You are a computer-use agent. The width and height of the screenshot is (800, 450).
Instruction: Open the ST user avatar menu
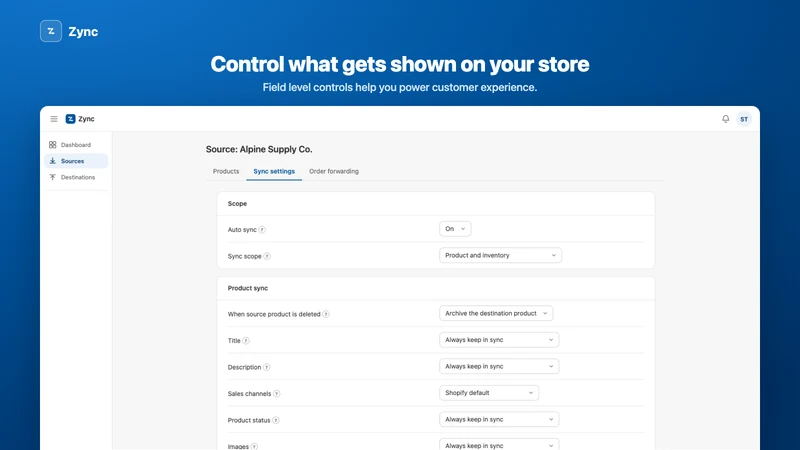point(744,119)
